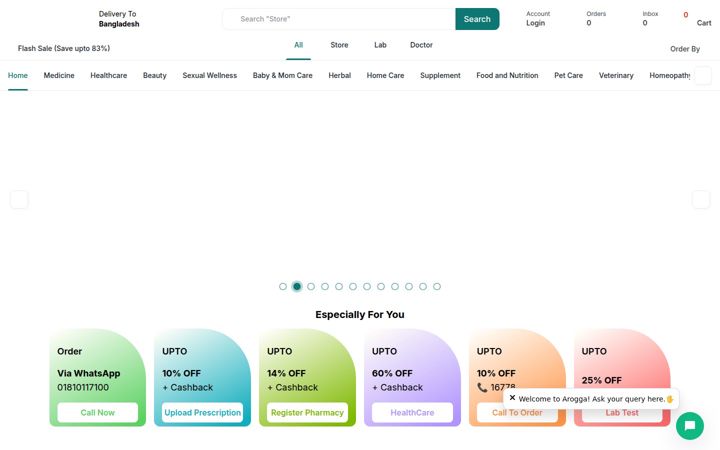Open the Order By option
Screen dimensions: 720x450
click(x=685, y=49)
